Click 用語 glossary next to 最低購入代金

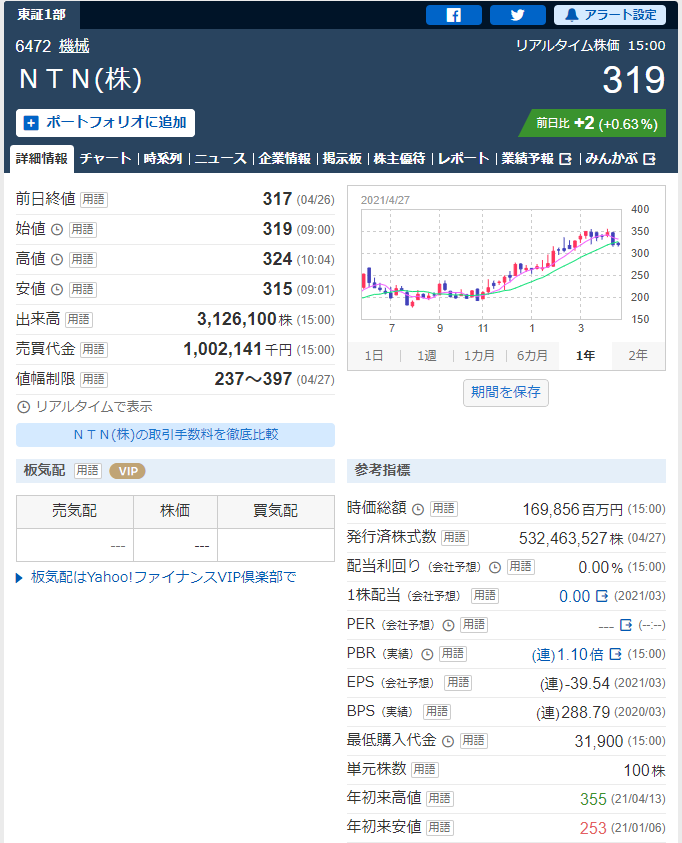(473, 741)
